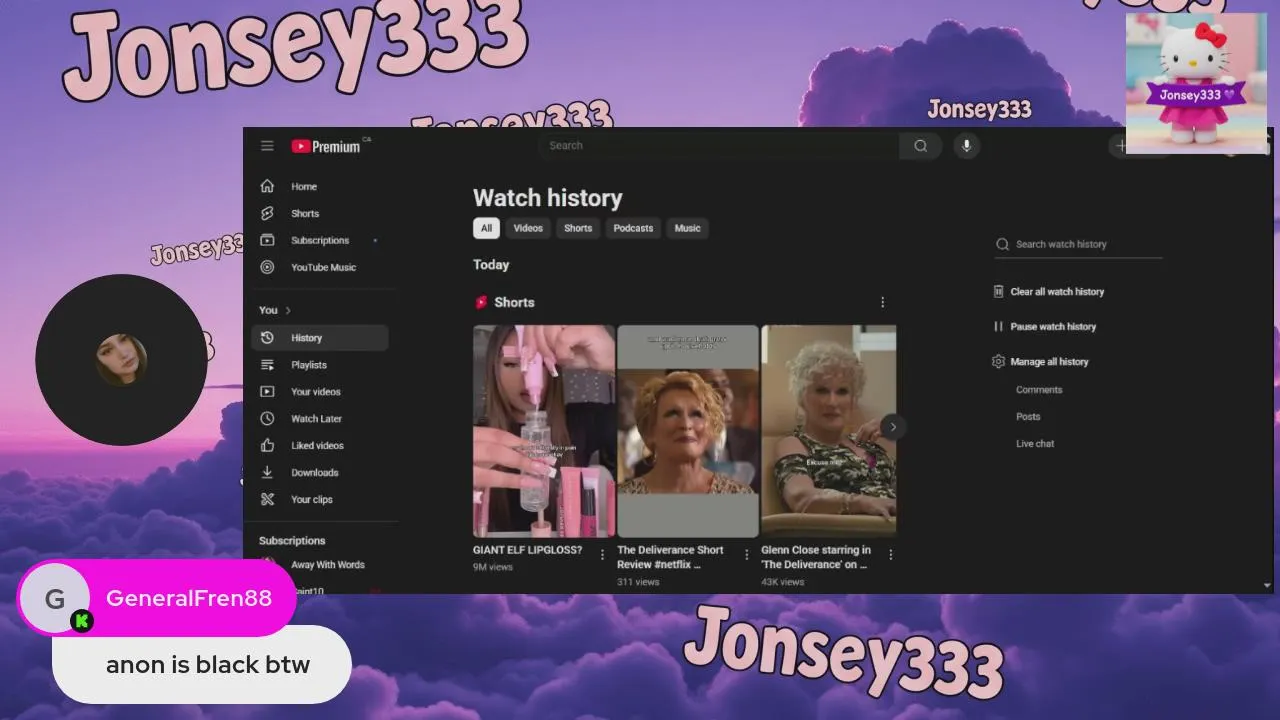Viewport: 1280px width, 720px height.
Task: Click the History clock icon
Action: tap(267, 338)
